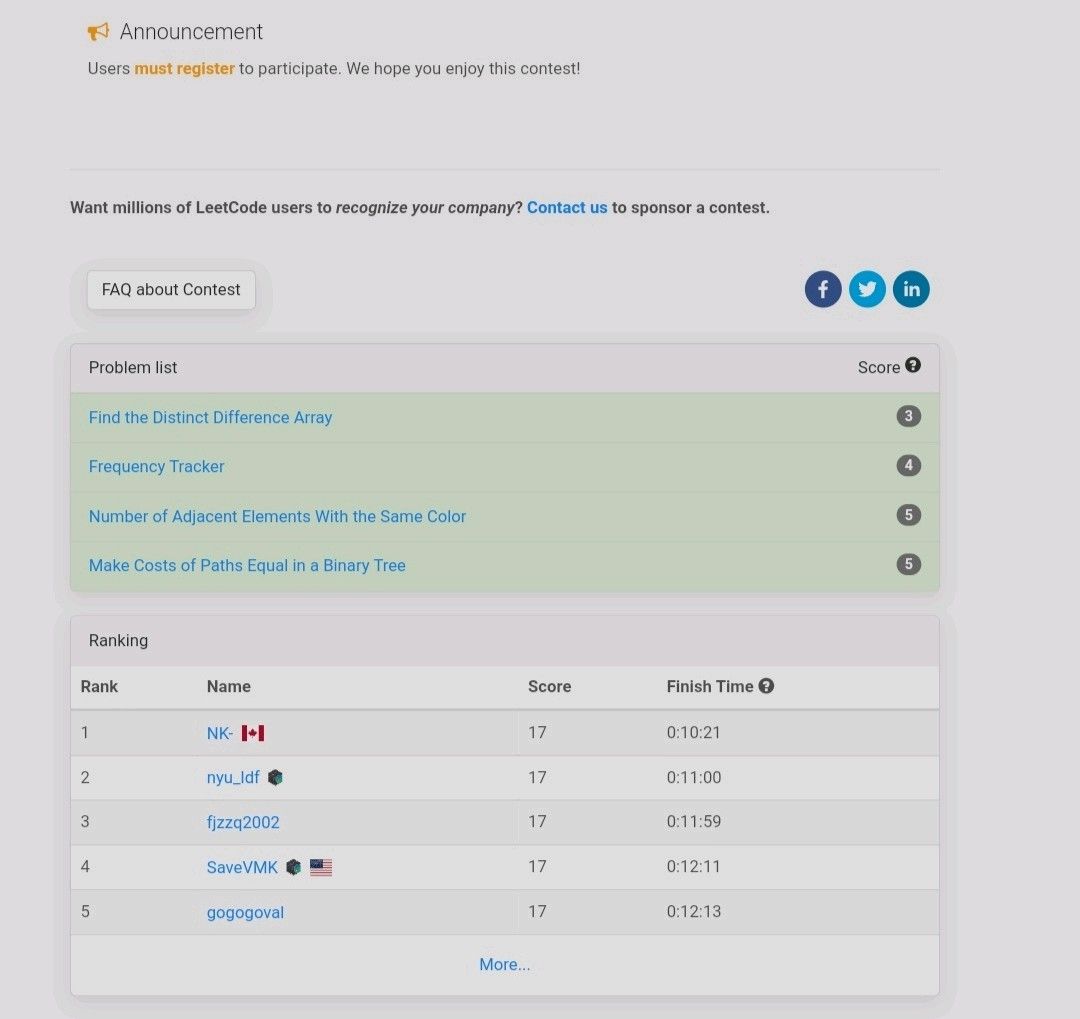Click the Score help question icon
This screenshot has height=1019, width=1080.
pyautogui.click(x=913, y=366)
